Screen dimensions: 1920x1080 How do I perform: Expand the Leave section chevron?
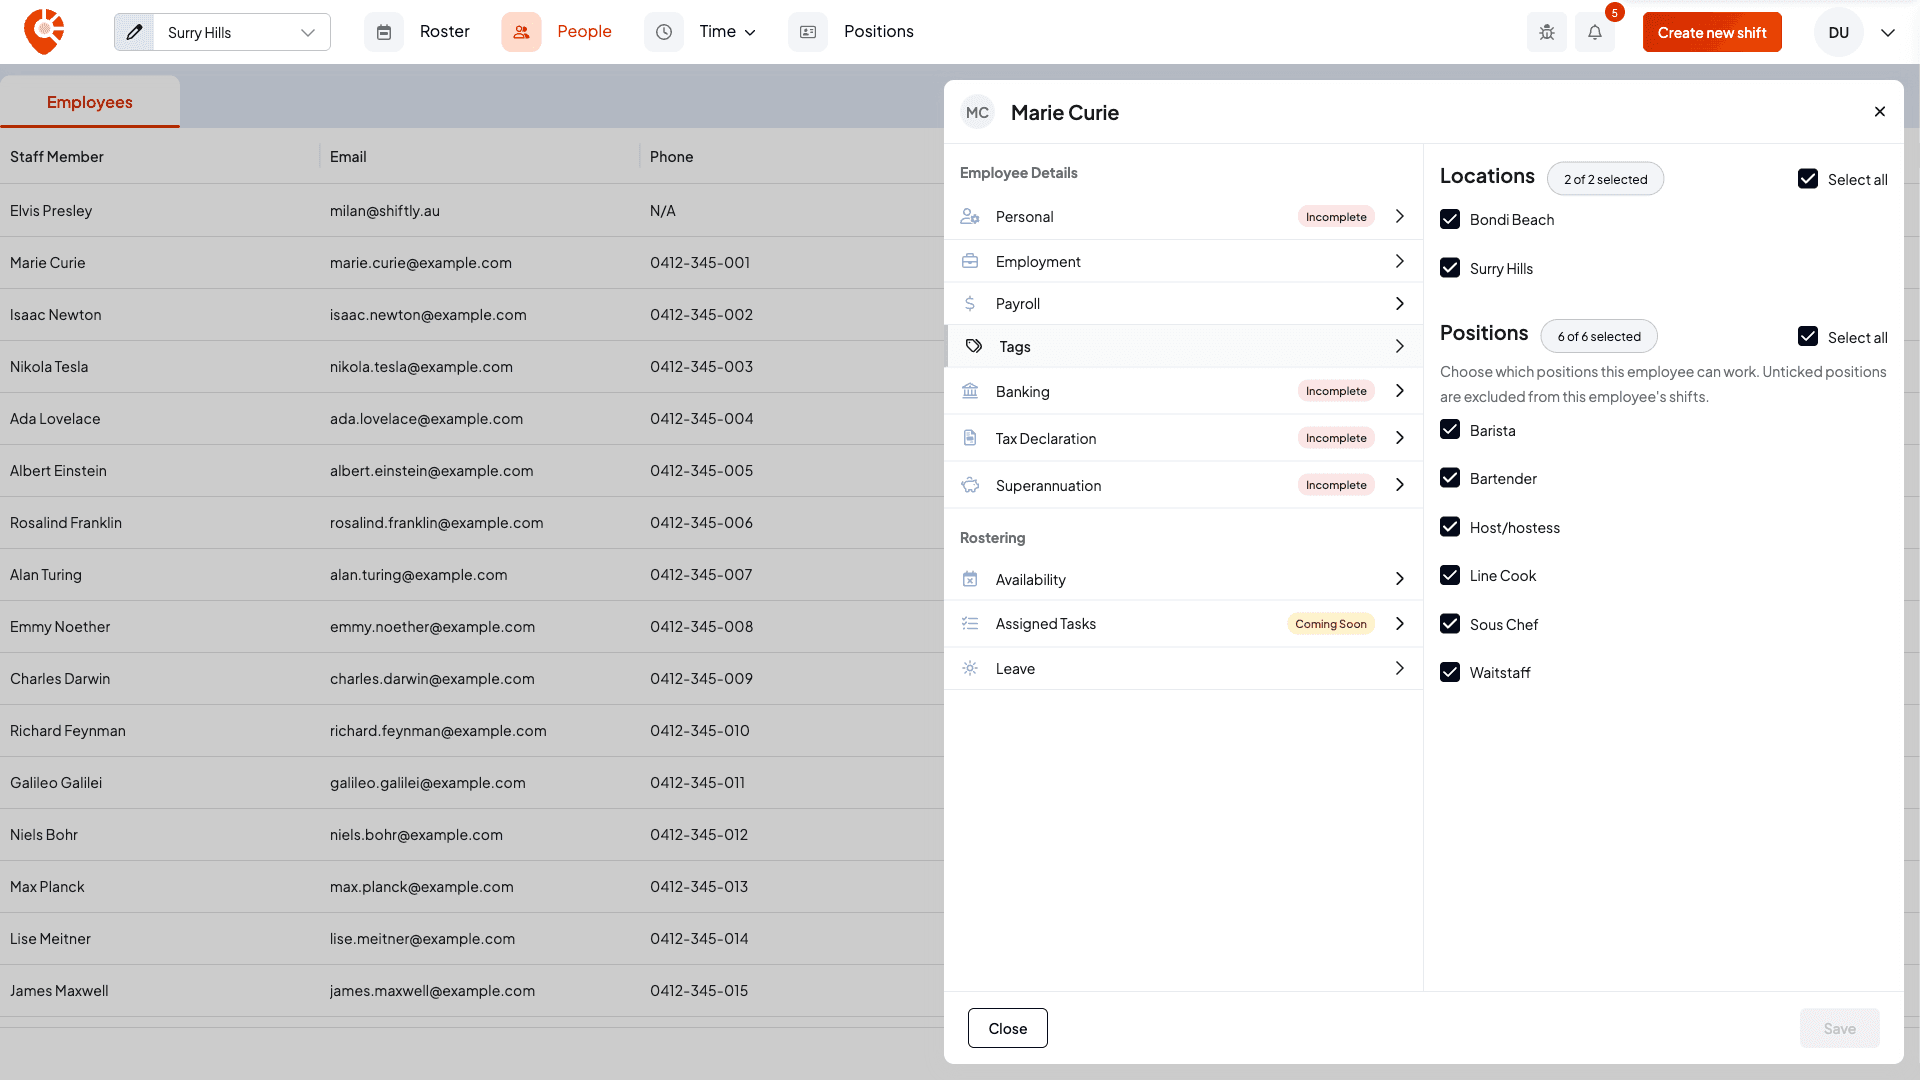(x=1400, y=668)
